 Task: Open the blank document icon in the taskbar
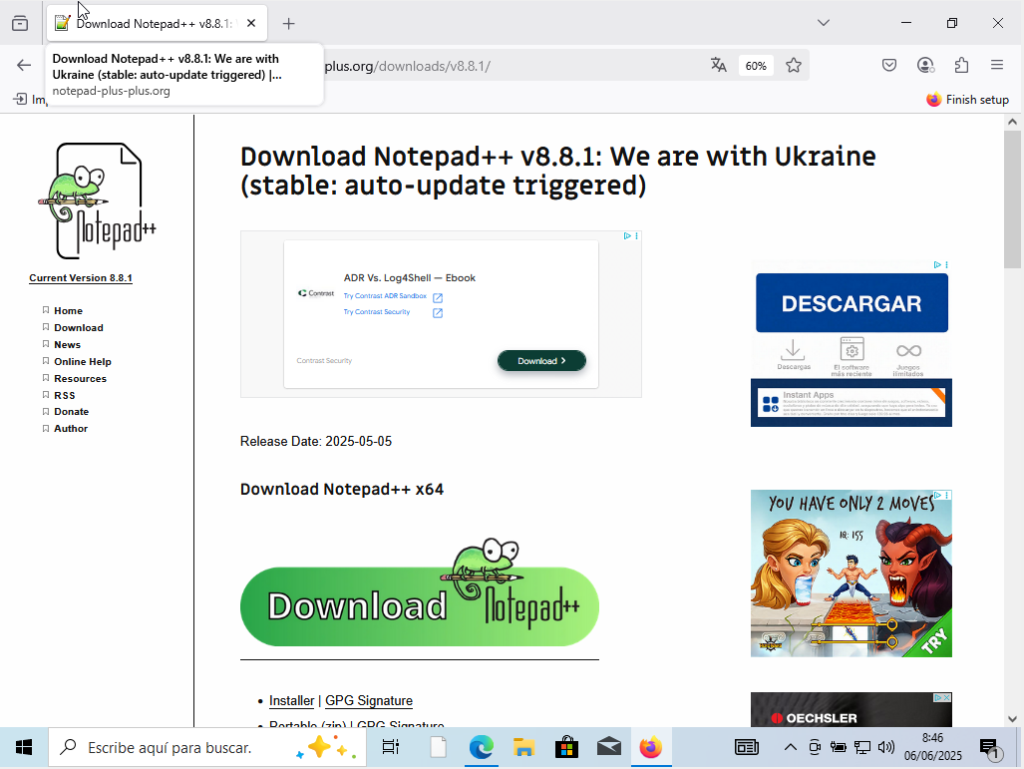coord(438,747)
